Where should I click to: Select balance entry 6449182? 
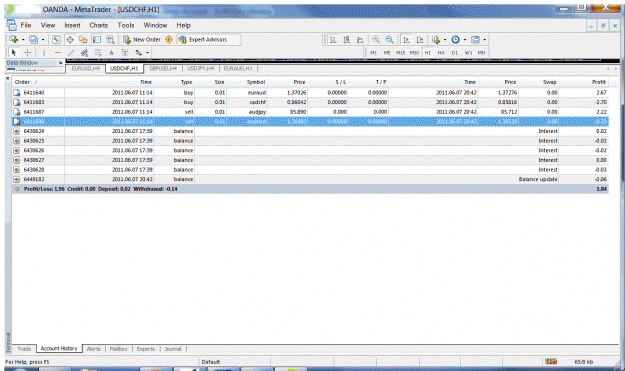tap(310, 179)
